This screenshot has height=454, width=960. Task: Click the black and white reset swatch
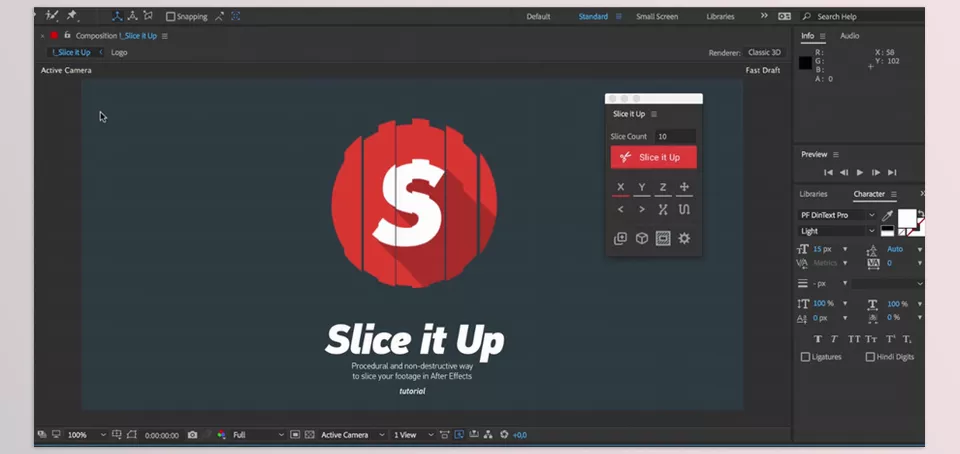[887, 231]
